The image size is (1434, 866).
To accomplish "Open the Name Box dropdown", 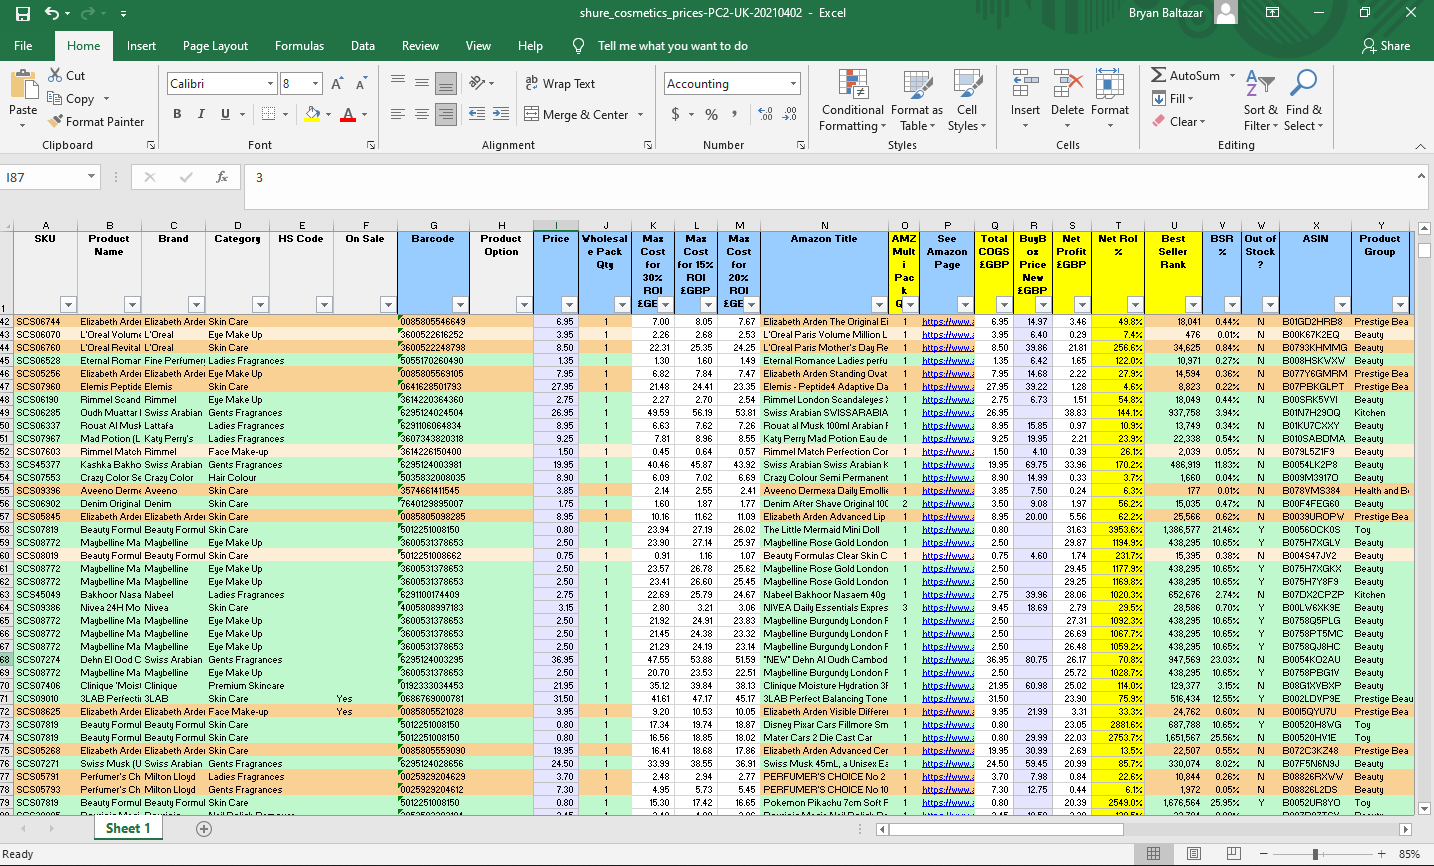I will [x=91, y=177].
